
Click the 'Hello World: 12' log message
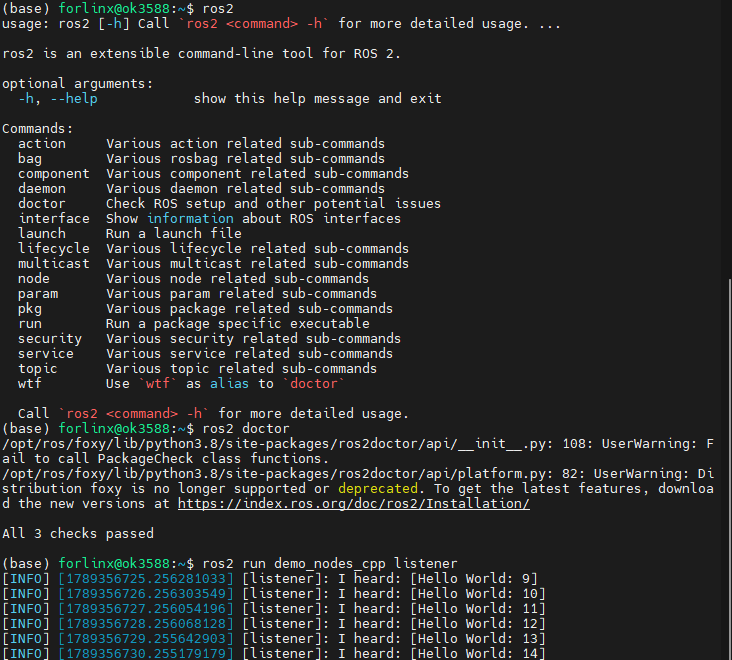478,624
